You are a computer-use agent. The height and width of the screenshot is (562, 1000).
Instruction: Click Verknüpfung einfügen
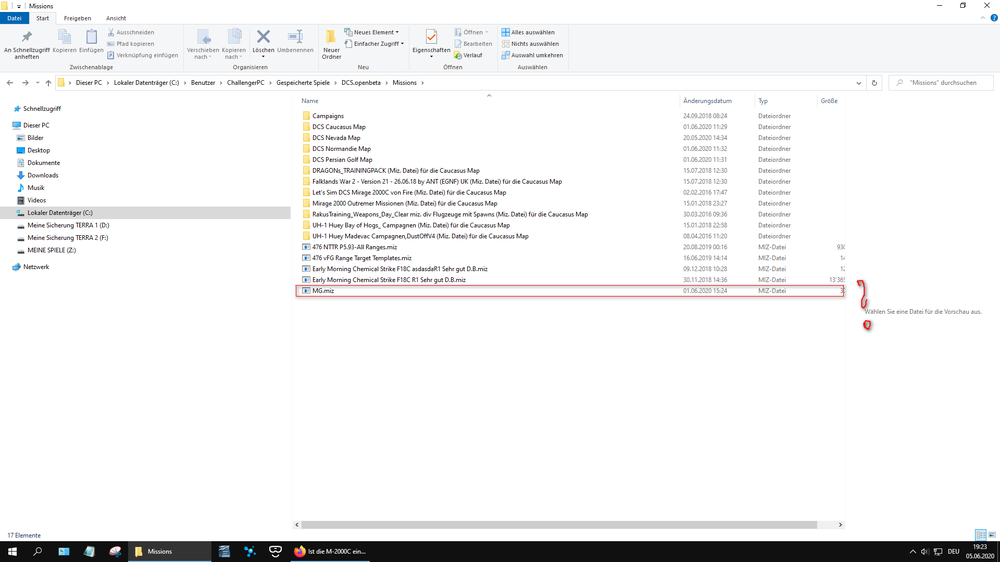[142, 55]
